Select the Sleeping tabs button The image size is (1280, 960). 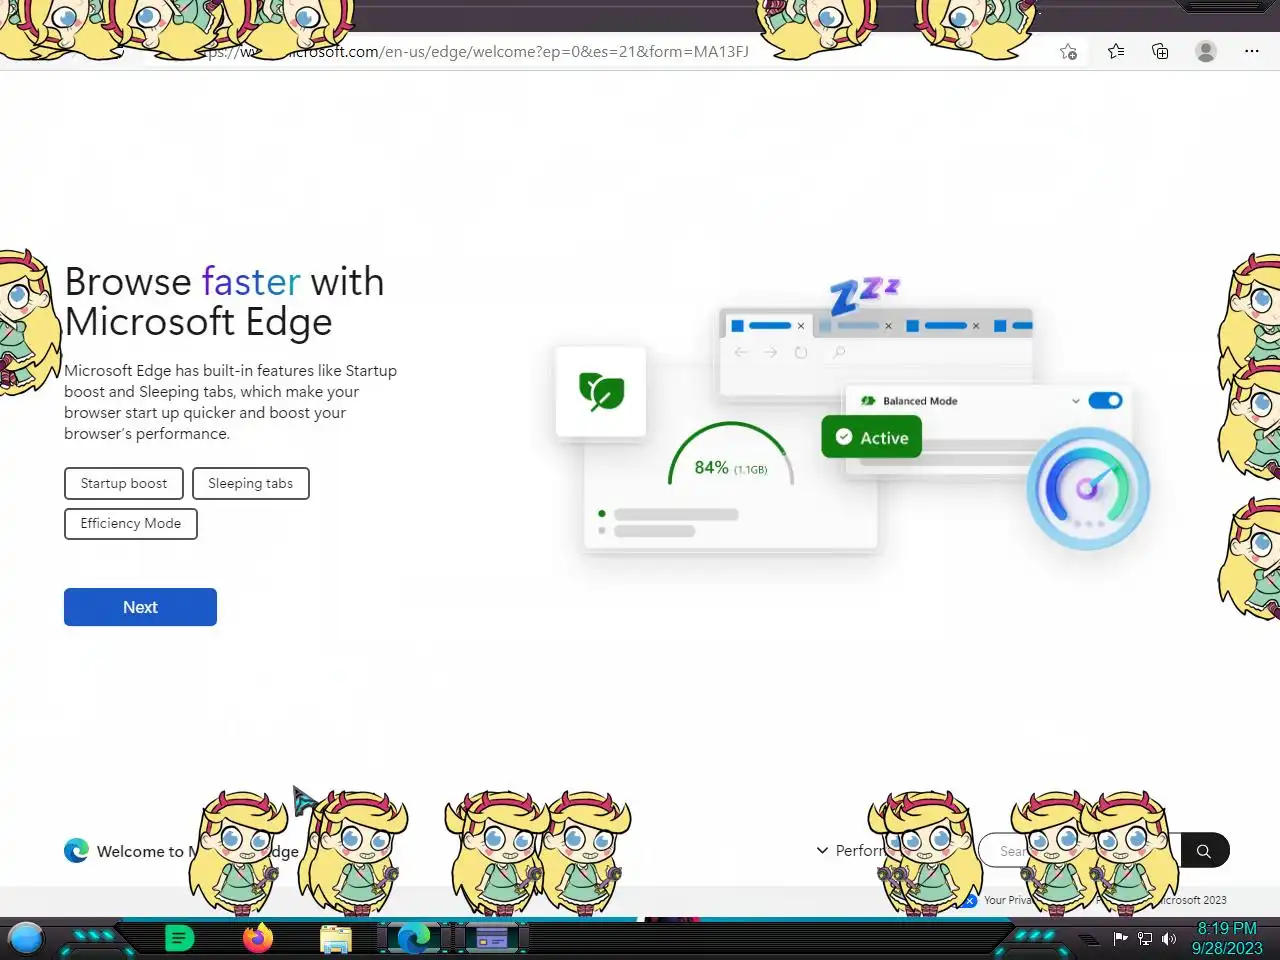point(250,483)
